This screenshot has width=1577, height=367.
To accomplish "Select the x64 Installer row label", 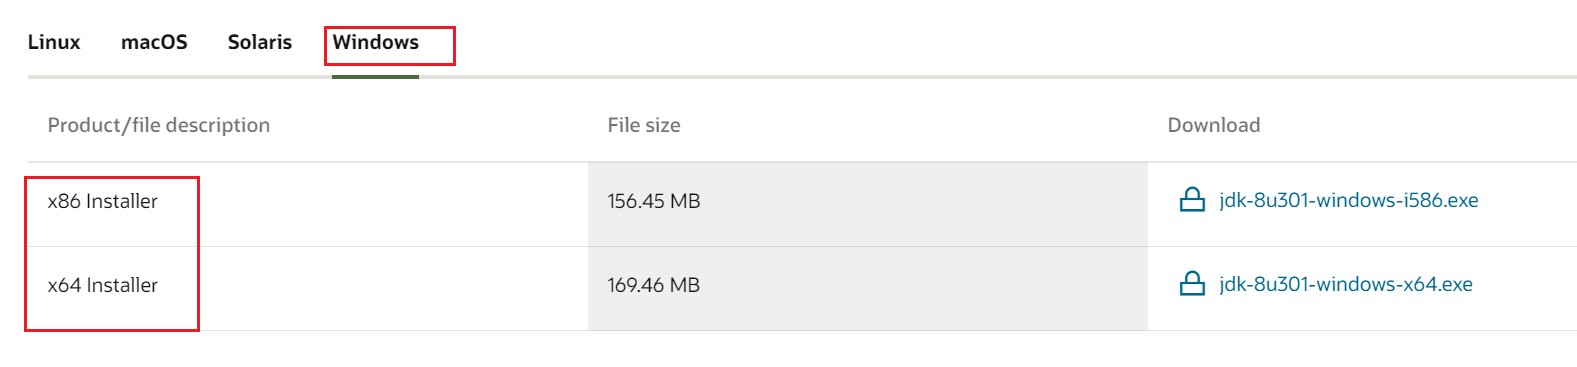I will tap(103, 285).
